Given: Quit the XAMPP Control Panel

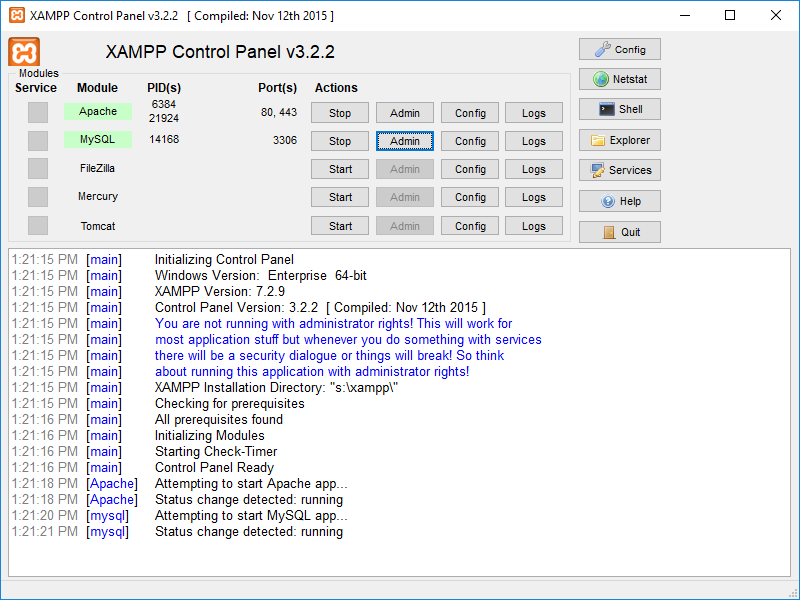Looking at the screenshot, I should (x=618, y=230).
